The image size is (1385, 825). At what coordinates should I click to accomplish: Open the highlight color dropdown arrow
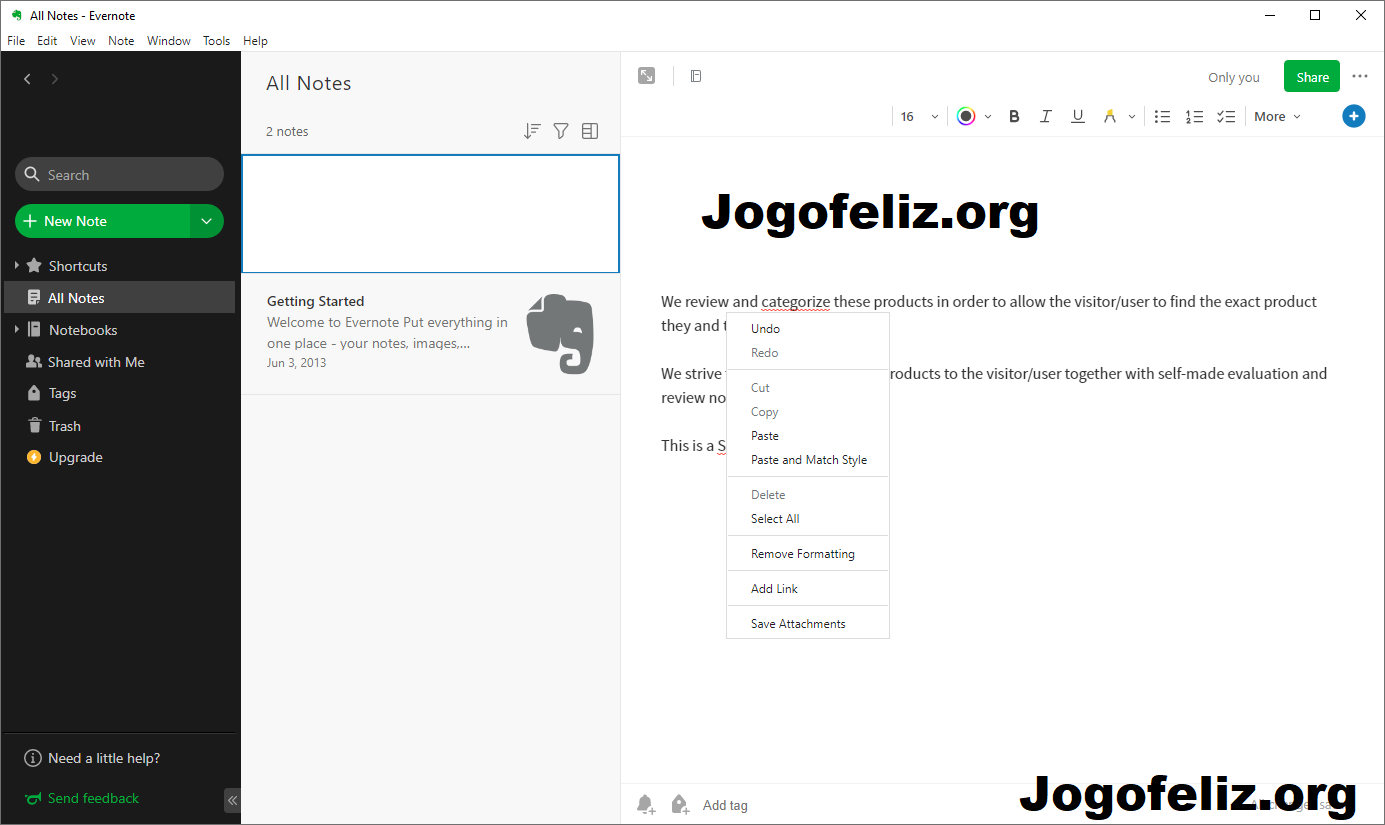click(x=1132, y=117)
